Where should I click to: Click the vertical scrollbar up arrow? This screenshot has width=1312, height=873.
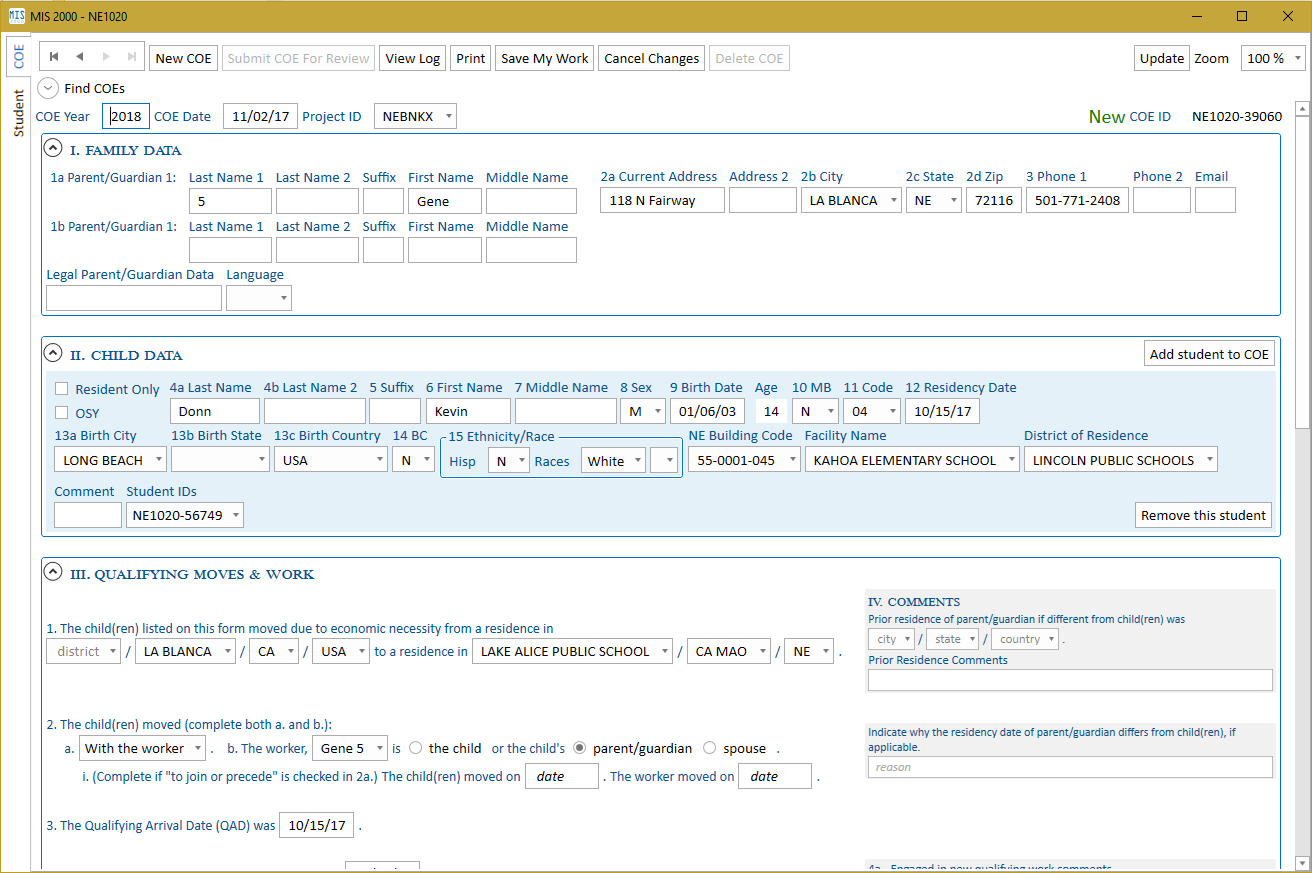(1303, 108)
